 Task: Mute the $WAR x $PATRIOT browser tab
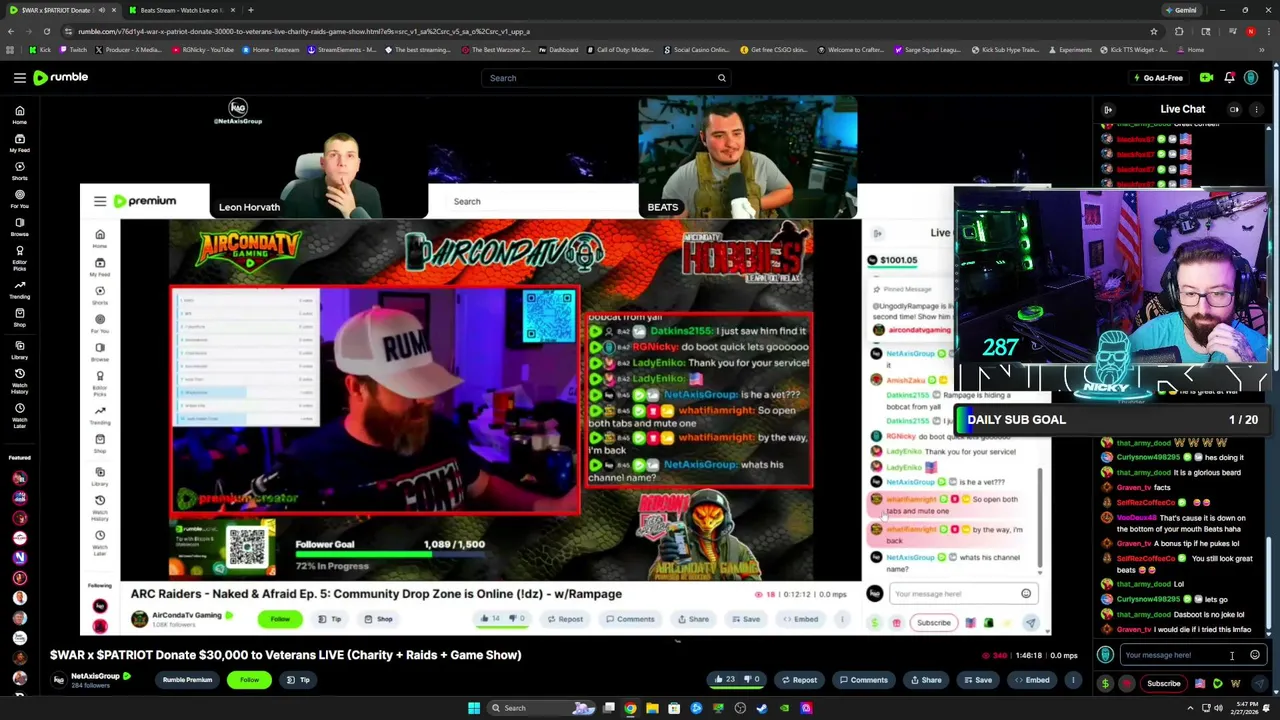102,10
